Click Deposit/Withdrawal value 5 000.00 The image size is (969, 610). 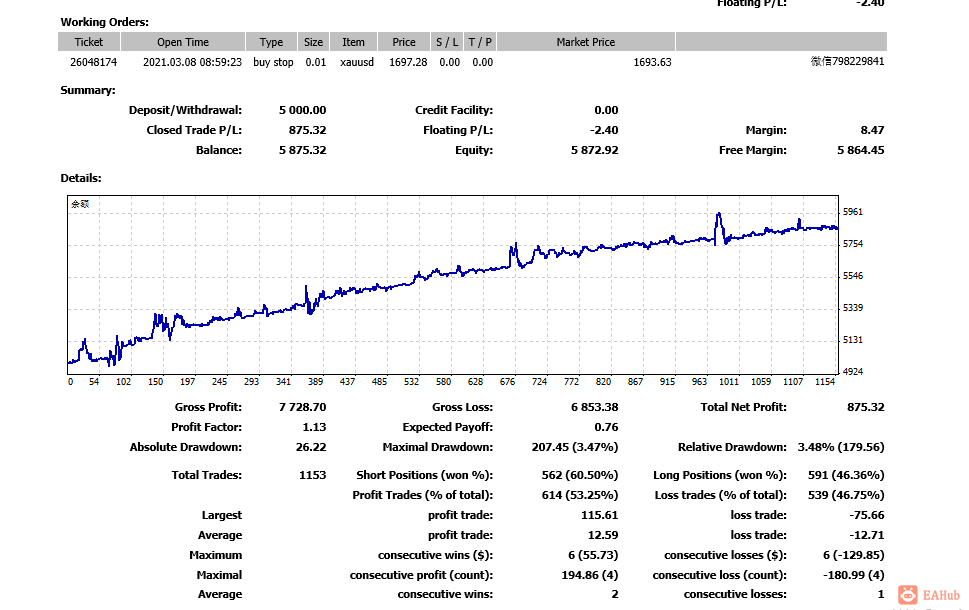point(302,110)
